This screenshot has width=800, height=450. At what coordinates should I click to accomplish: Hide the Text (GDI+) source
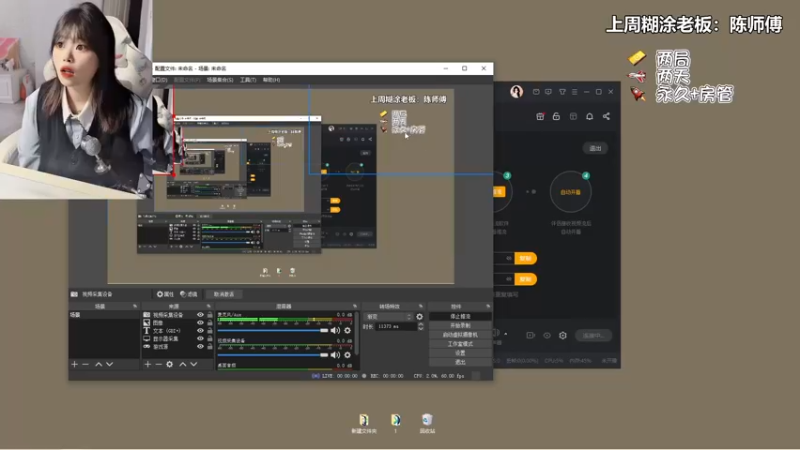tap(200, 331)
